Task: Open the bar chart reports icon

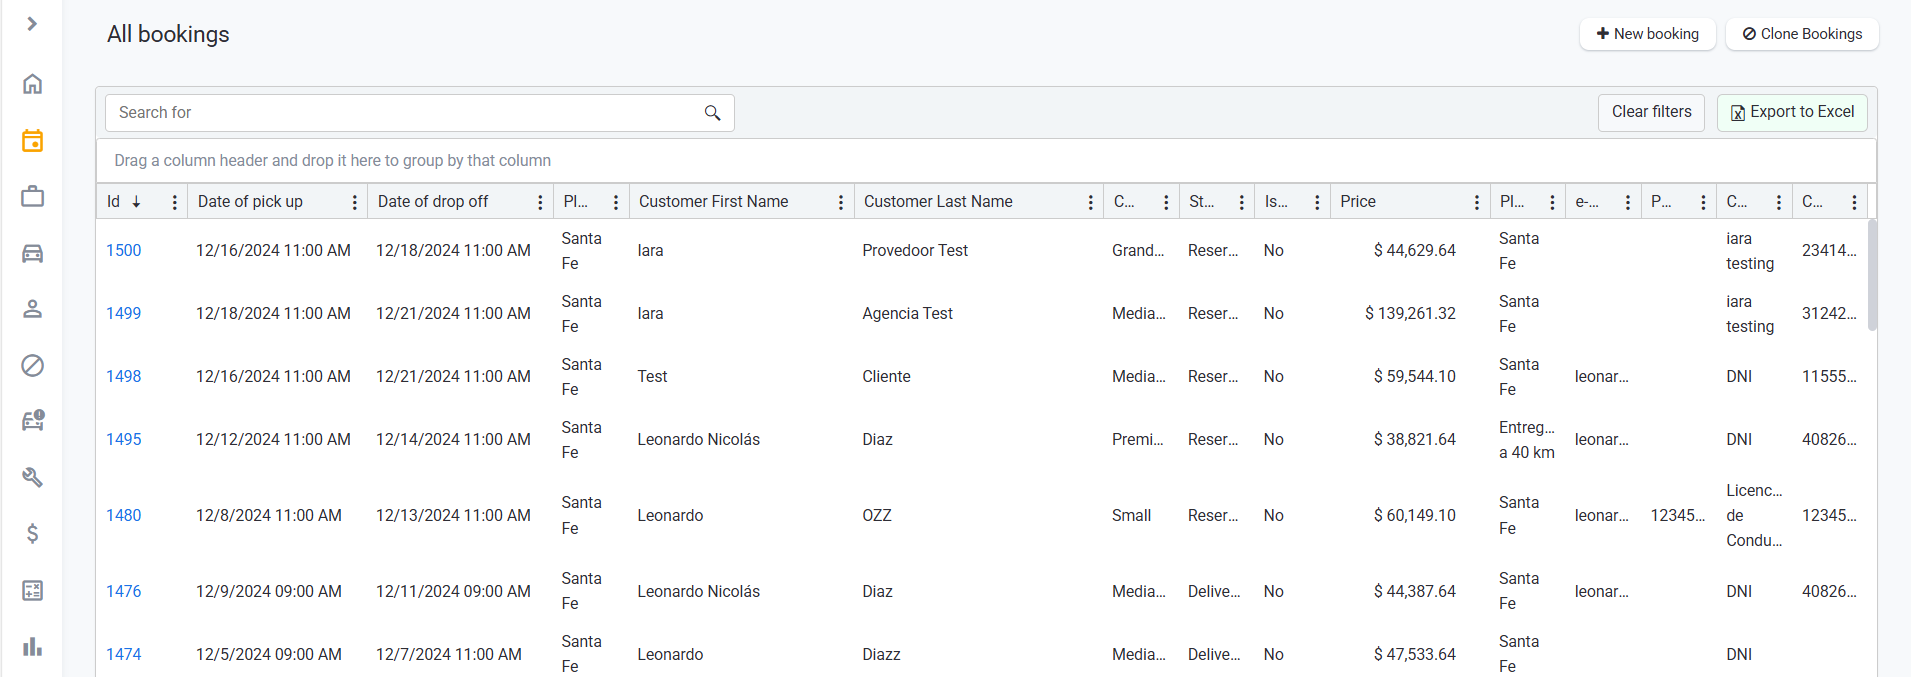Action: click(x=32, y=646)
